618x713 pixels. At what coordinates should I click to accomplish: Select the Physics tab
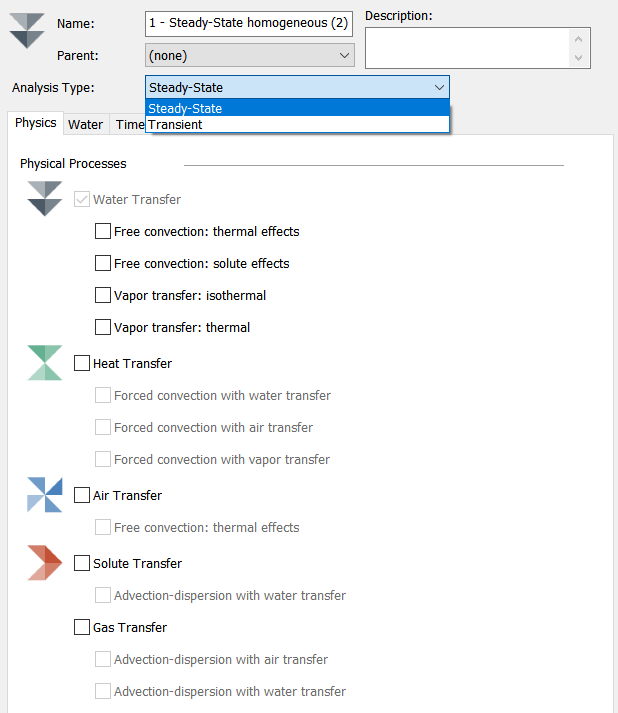(36, 123)
